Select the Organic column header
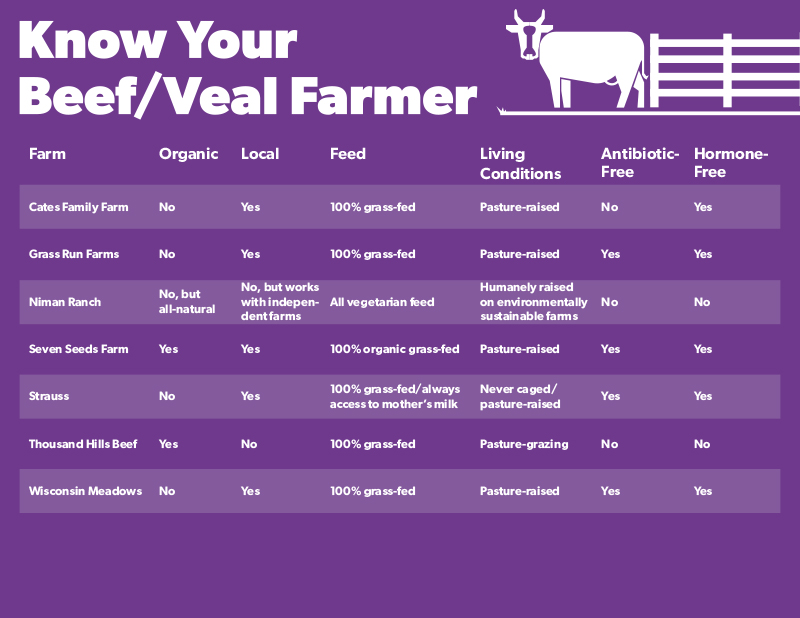The image size is (800, 618). point(188,154)
